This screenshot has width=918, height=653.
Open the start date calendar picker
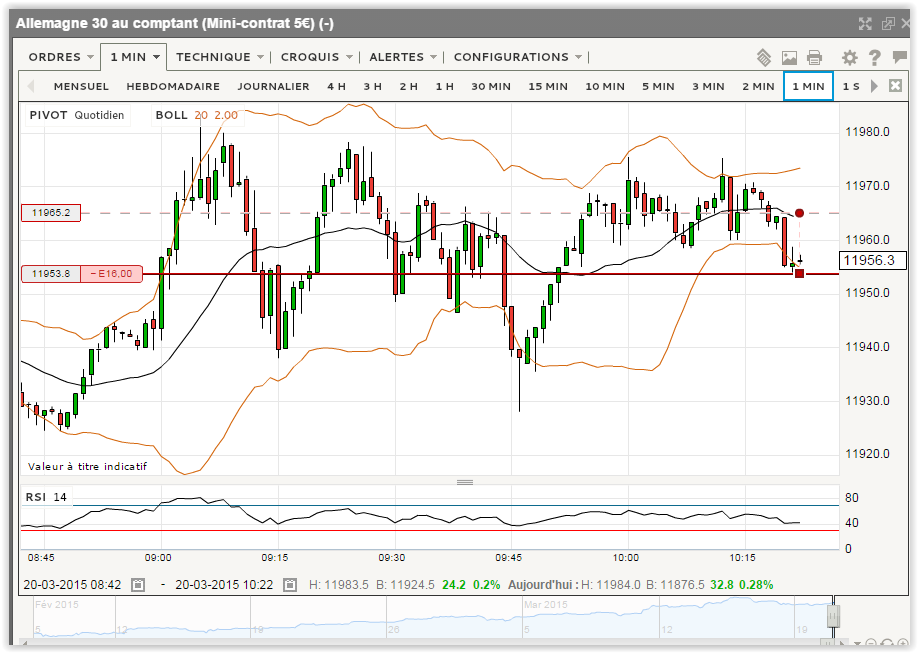coord(138,584)
